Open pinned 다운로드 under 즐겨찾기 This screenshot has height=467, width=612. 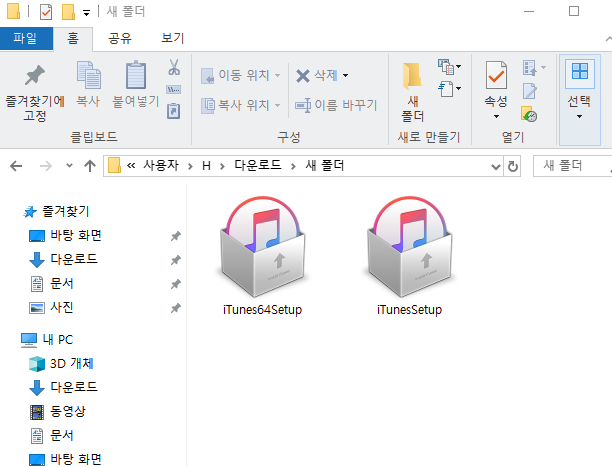[73, 259]
